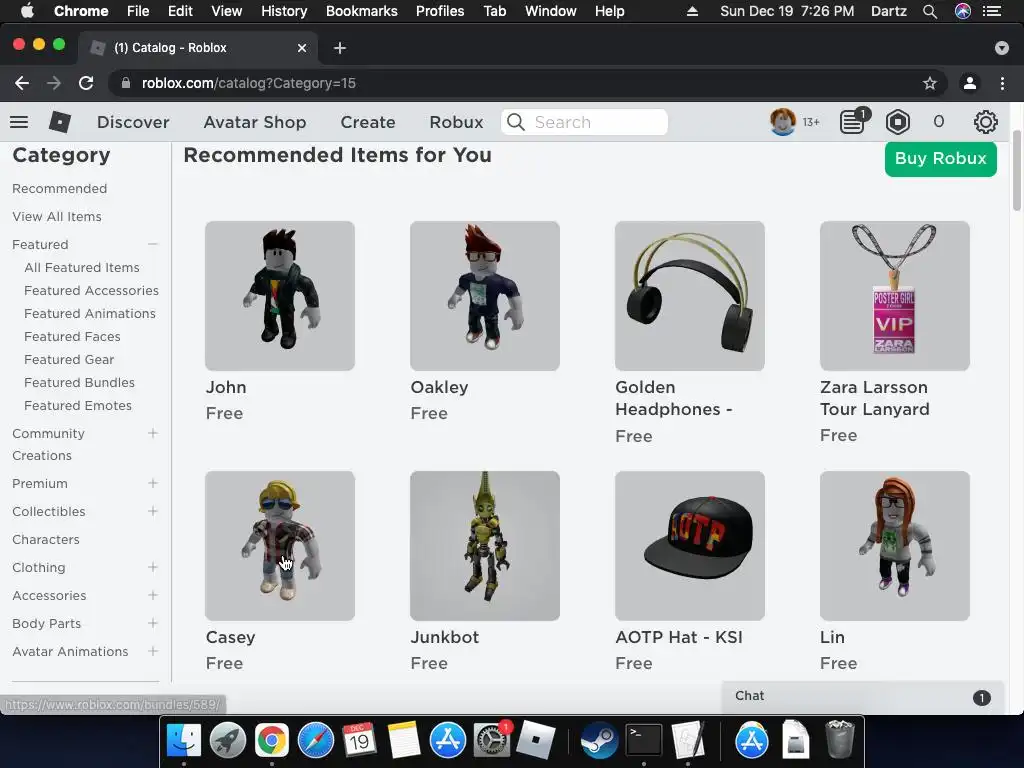
Task: Open Featured Bundles link
Action: point(80,383)
